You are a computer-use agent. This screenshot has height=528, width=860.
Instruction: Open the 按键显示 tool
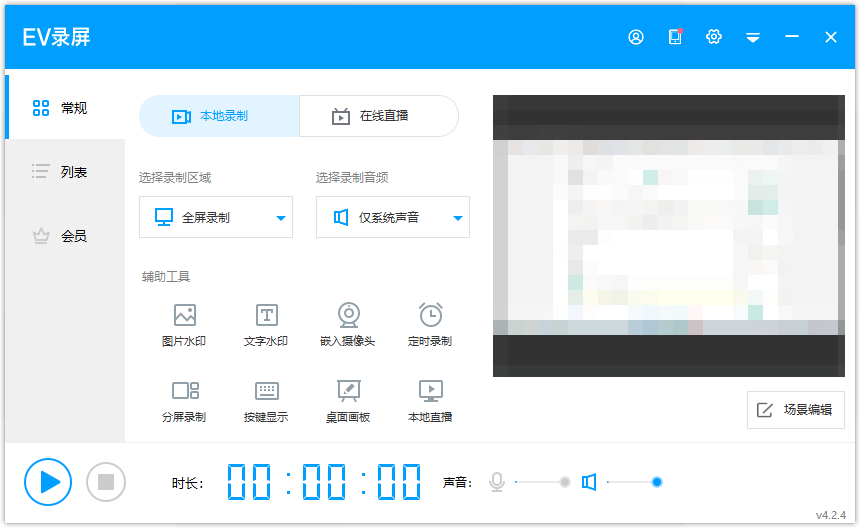point(266,401)
